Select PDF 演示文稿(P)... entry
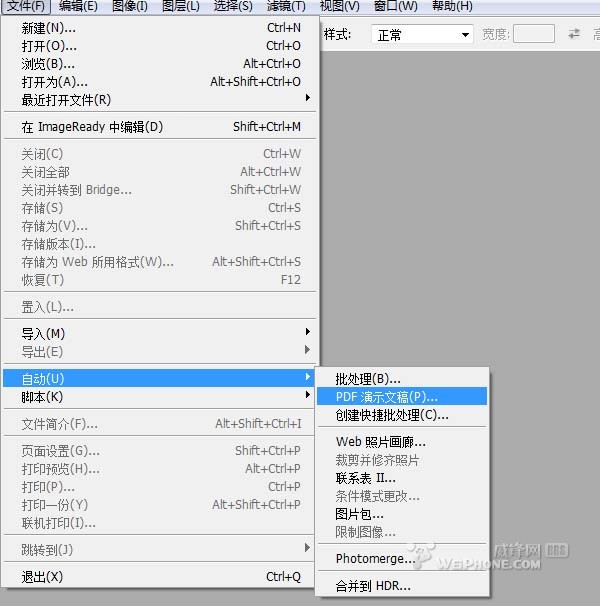Viewport: 600px width, 606px height. click(x=402, y=397)
